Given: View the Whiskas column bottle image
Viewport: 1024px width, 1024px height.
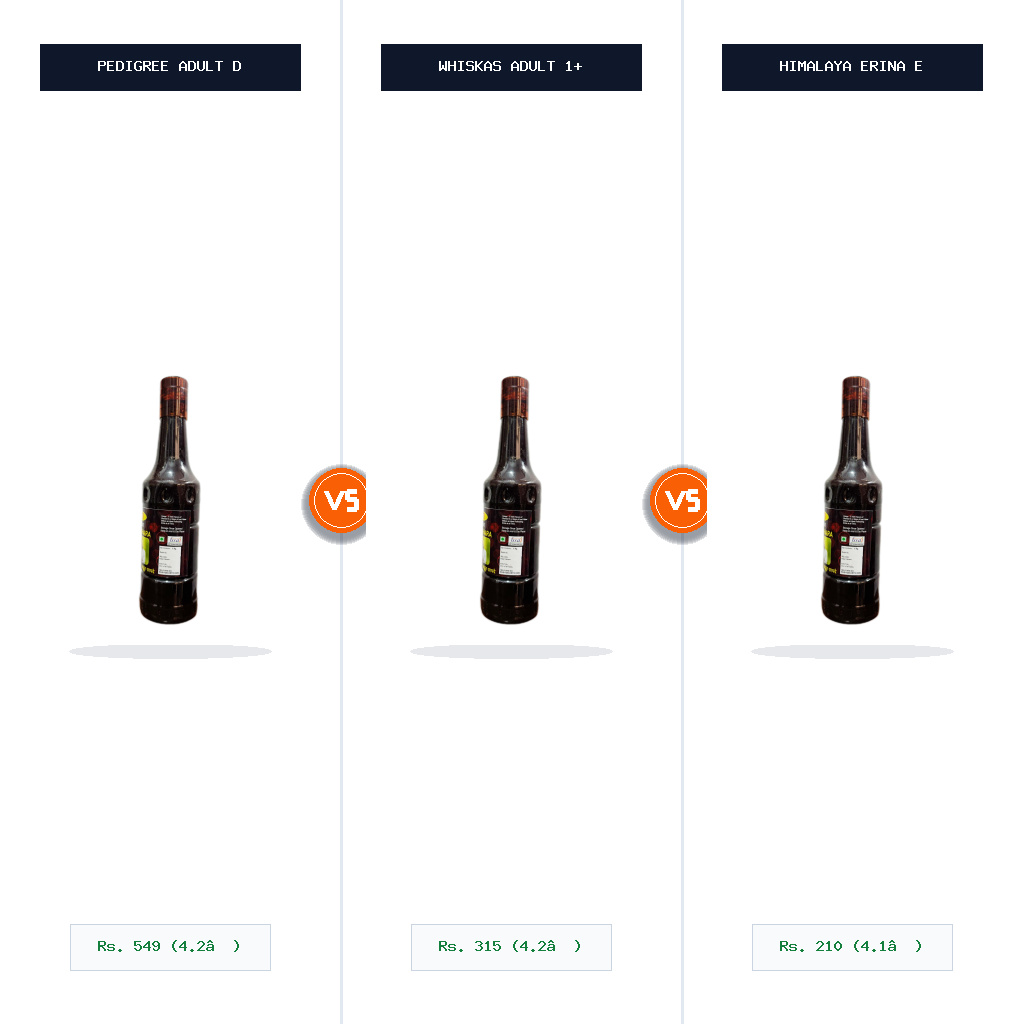Looking at the screenshot, I should pyautogui.click(x=511, y=500).
